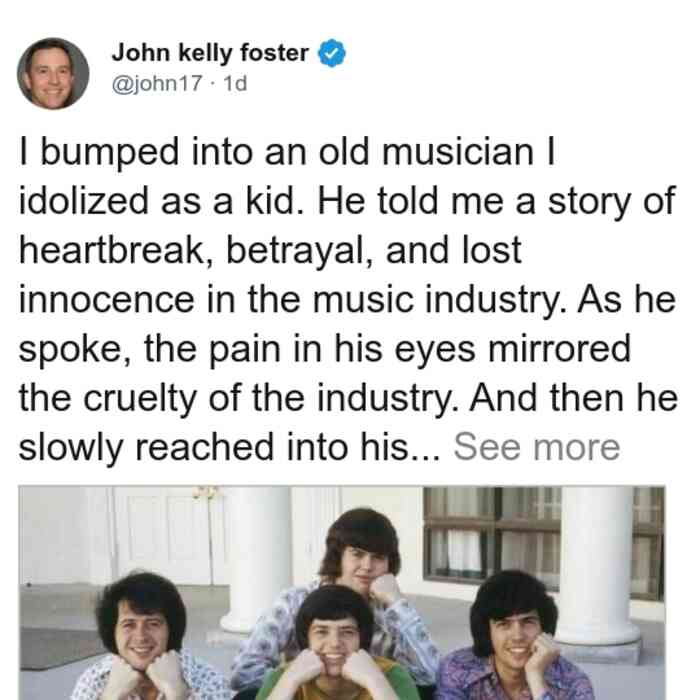The image size is (700, 700).
Task: Click the line 'the cruelty of the industry'
Action: 348,398
